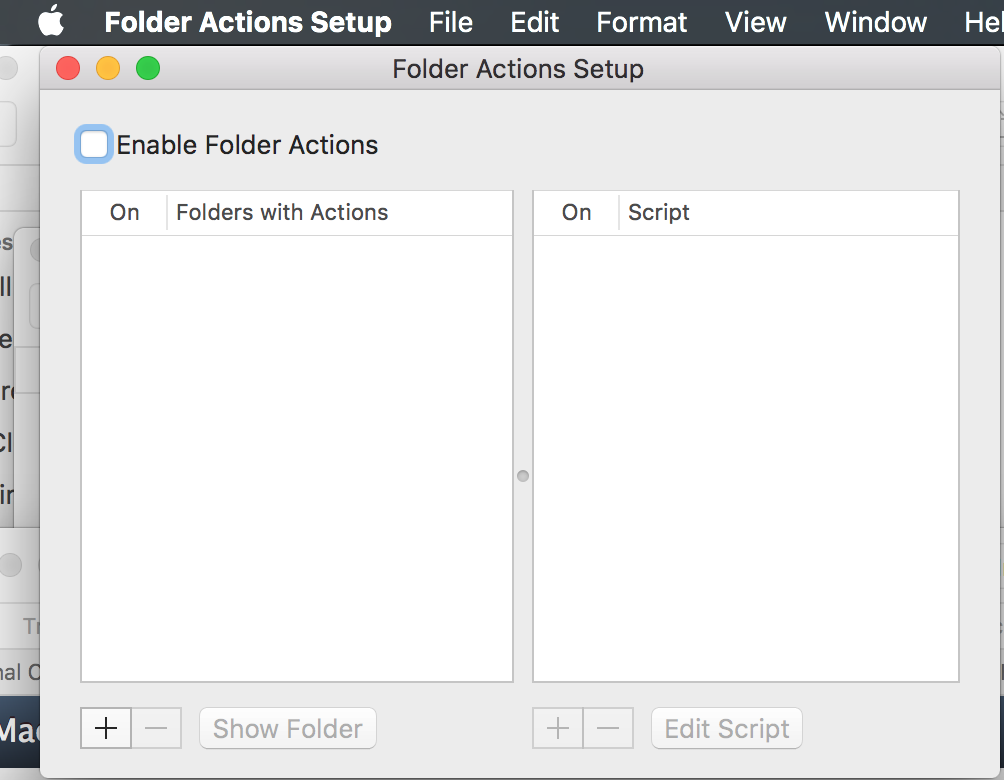Enable the Folder Actions checkbox

[x=94, y=145]
